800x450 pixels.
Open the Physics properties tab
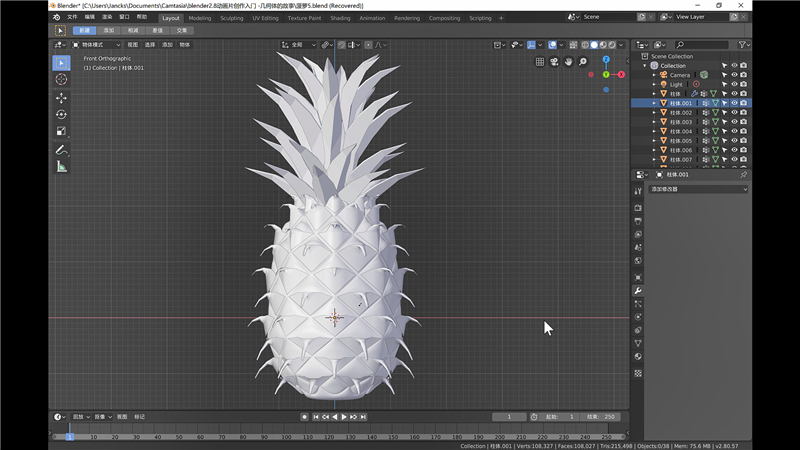coord(638,317)
